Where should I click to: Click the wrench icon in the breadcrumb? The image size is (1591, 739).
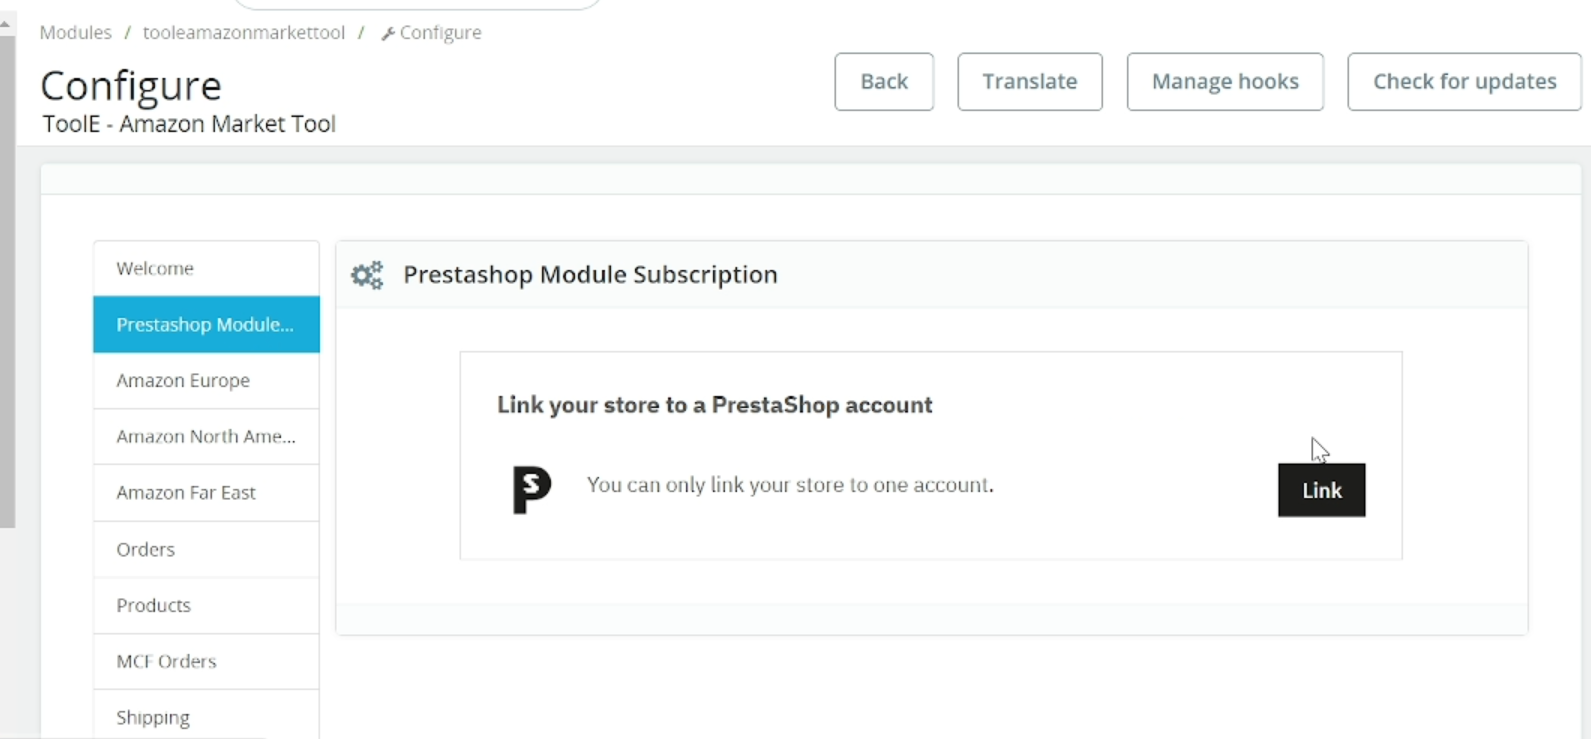tap(388, 34)
